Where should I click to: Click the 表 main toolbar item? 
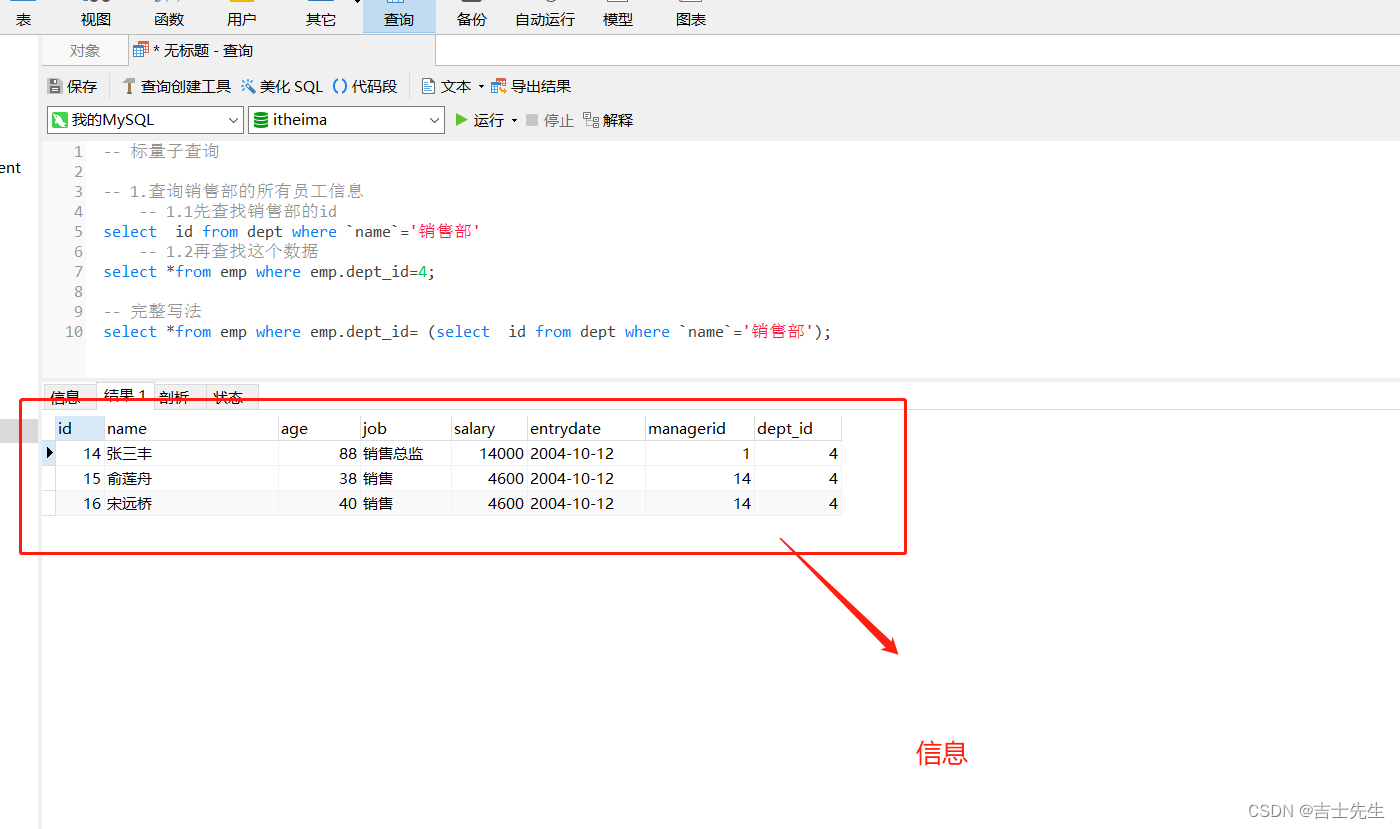click(23, 15)
